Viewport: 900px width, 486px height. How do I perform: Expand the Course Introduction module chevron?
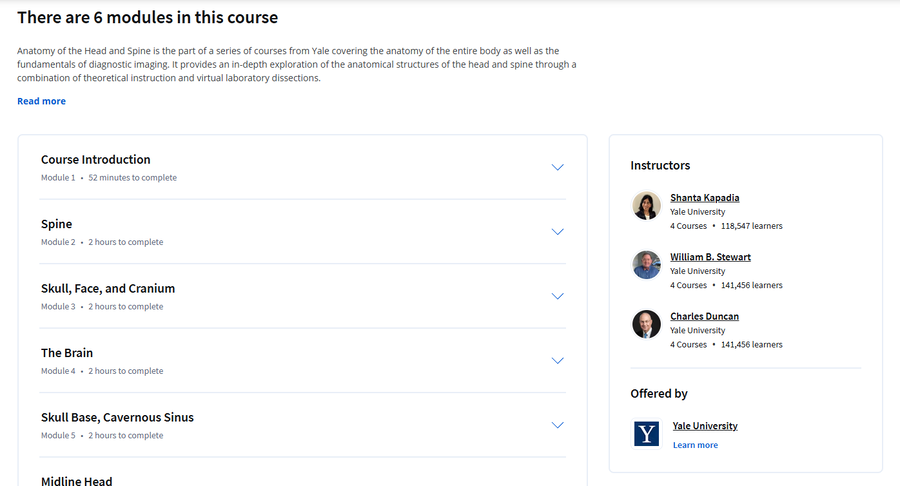pyautogui.click(x=557, y=168)
